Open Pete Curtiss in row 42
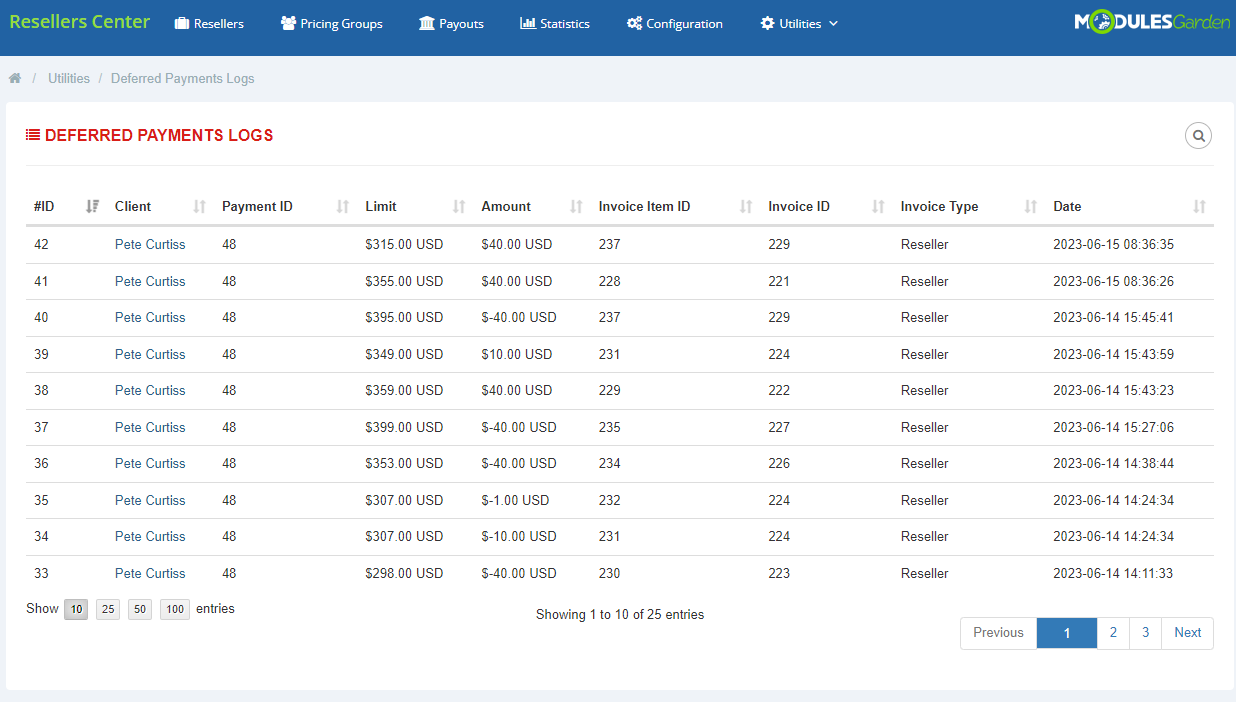The height and width of the screenshot is (702, 1236). tap(150, 244)
